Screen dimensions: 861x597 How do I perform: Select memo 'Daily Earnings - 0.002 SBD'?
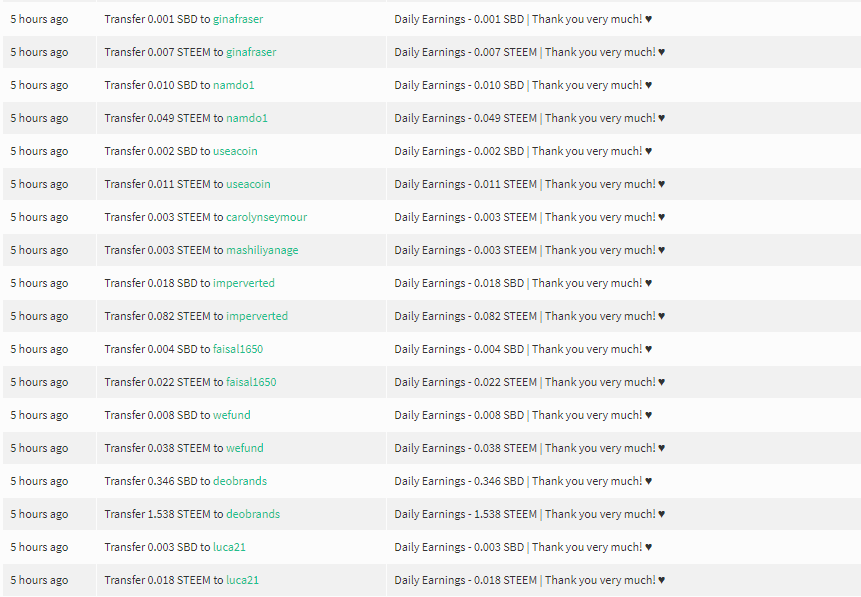click(x=459, y=151)
